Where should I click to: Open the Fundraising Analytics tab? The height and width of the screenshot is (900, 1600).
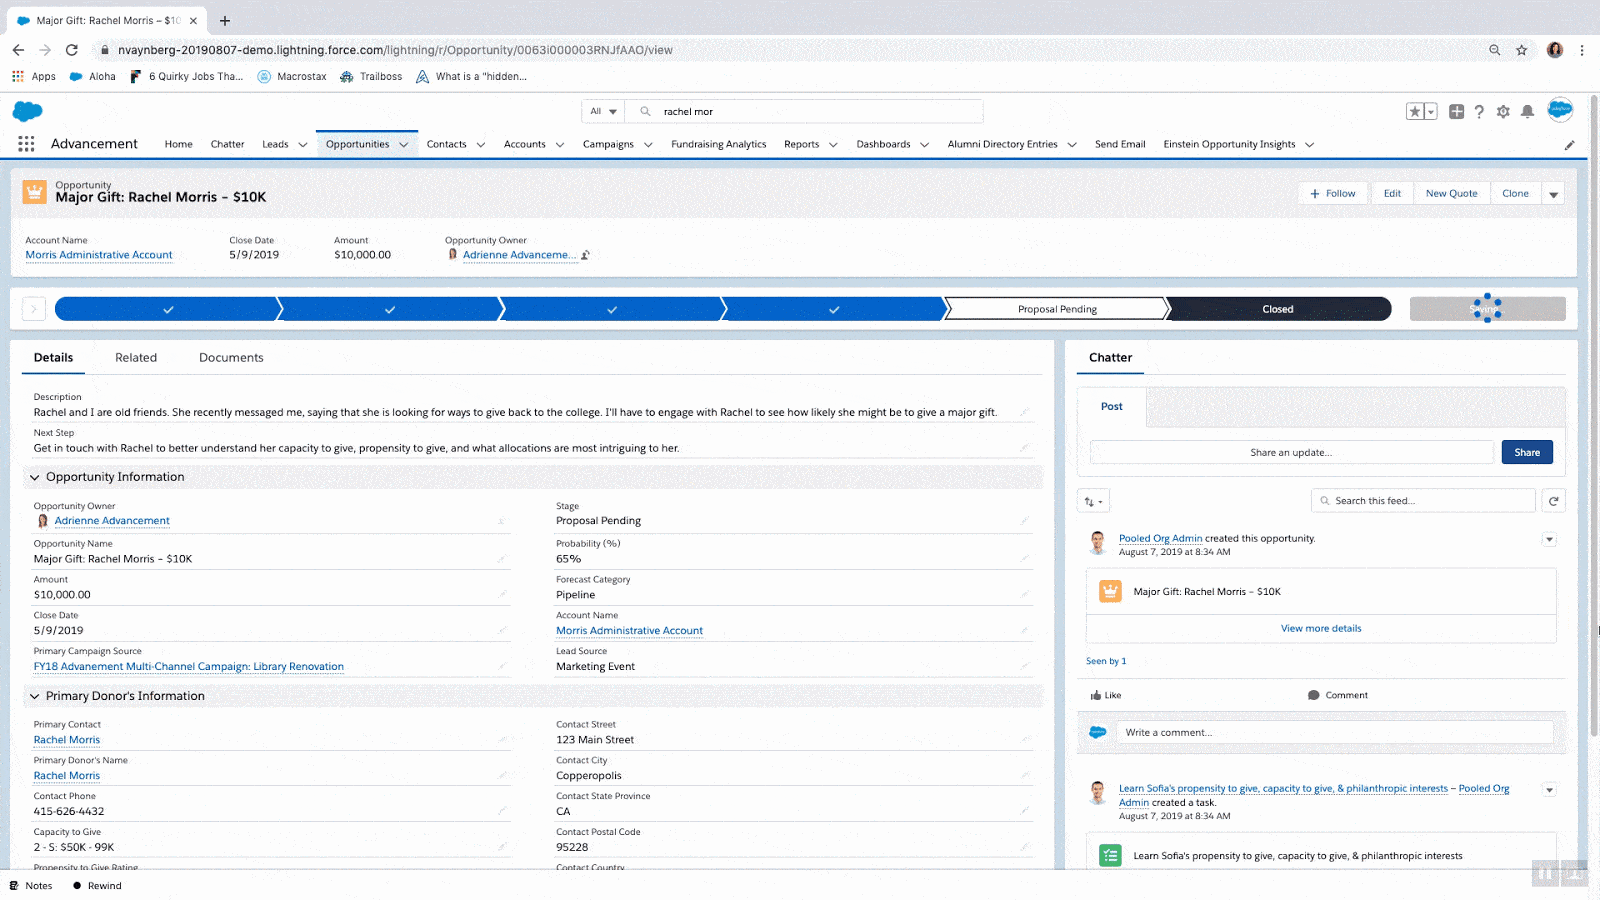719,144
